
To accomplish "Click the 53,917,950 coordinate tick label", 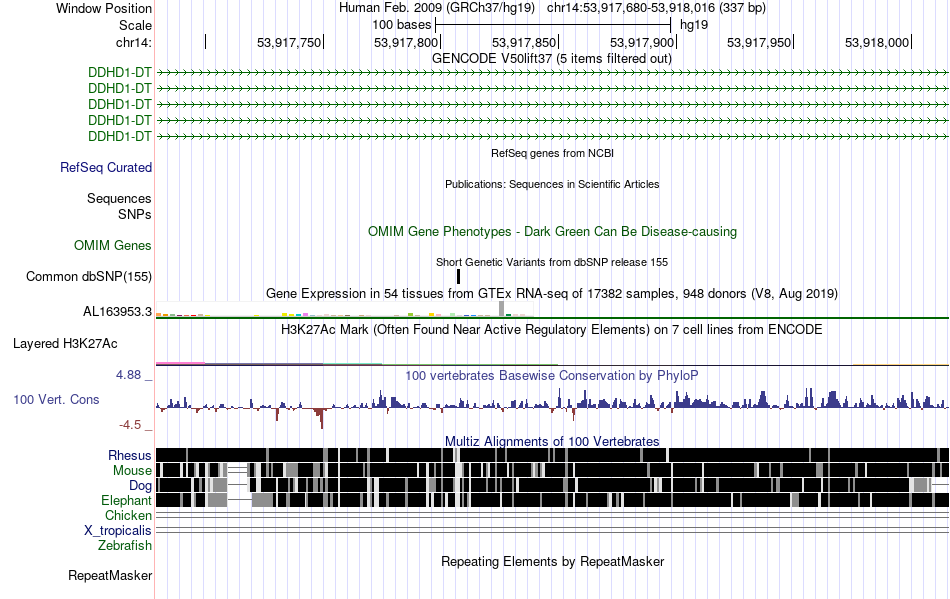I will [759, 42].
